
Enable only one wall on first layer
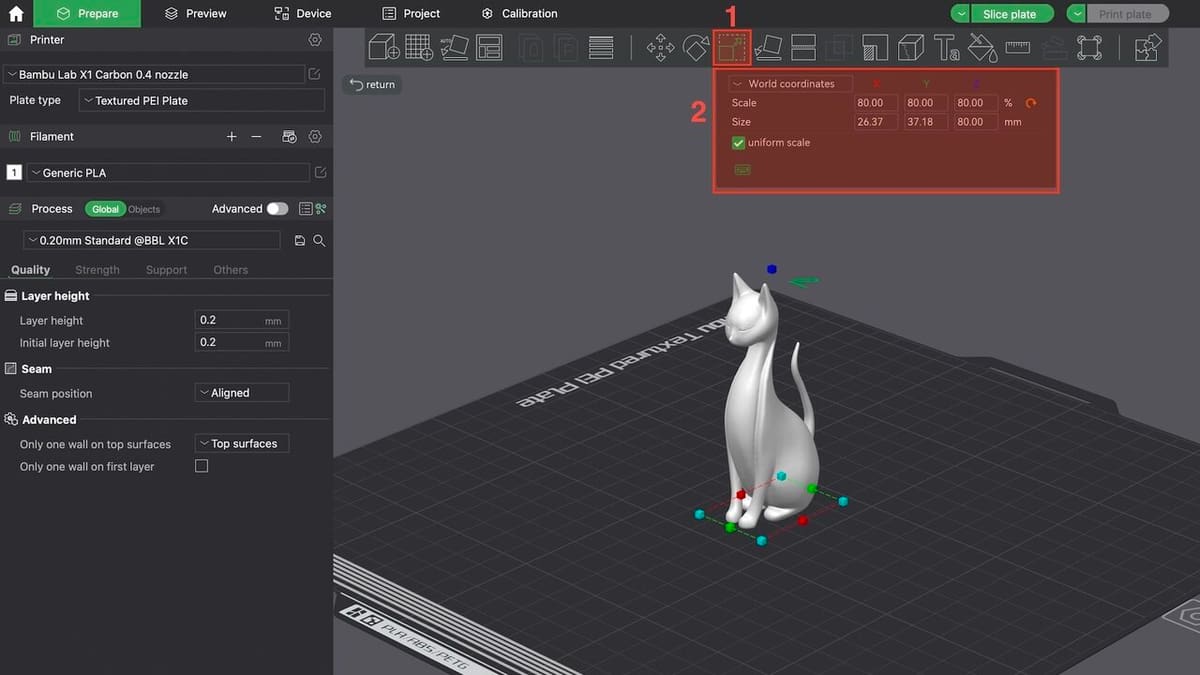pos(202,466)
